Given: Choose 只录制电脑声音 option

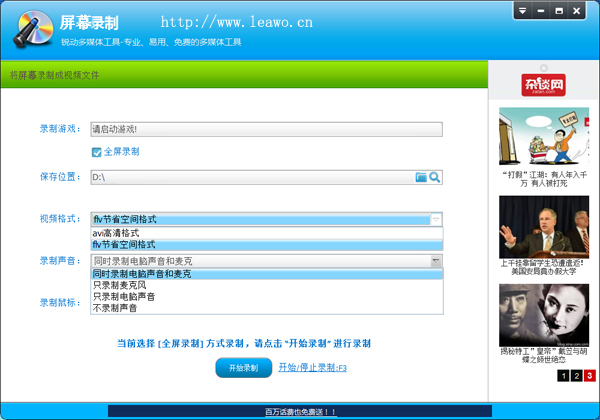Looking at the screenshot, I should click(x=124, y=296).
